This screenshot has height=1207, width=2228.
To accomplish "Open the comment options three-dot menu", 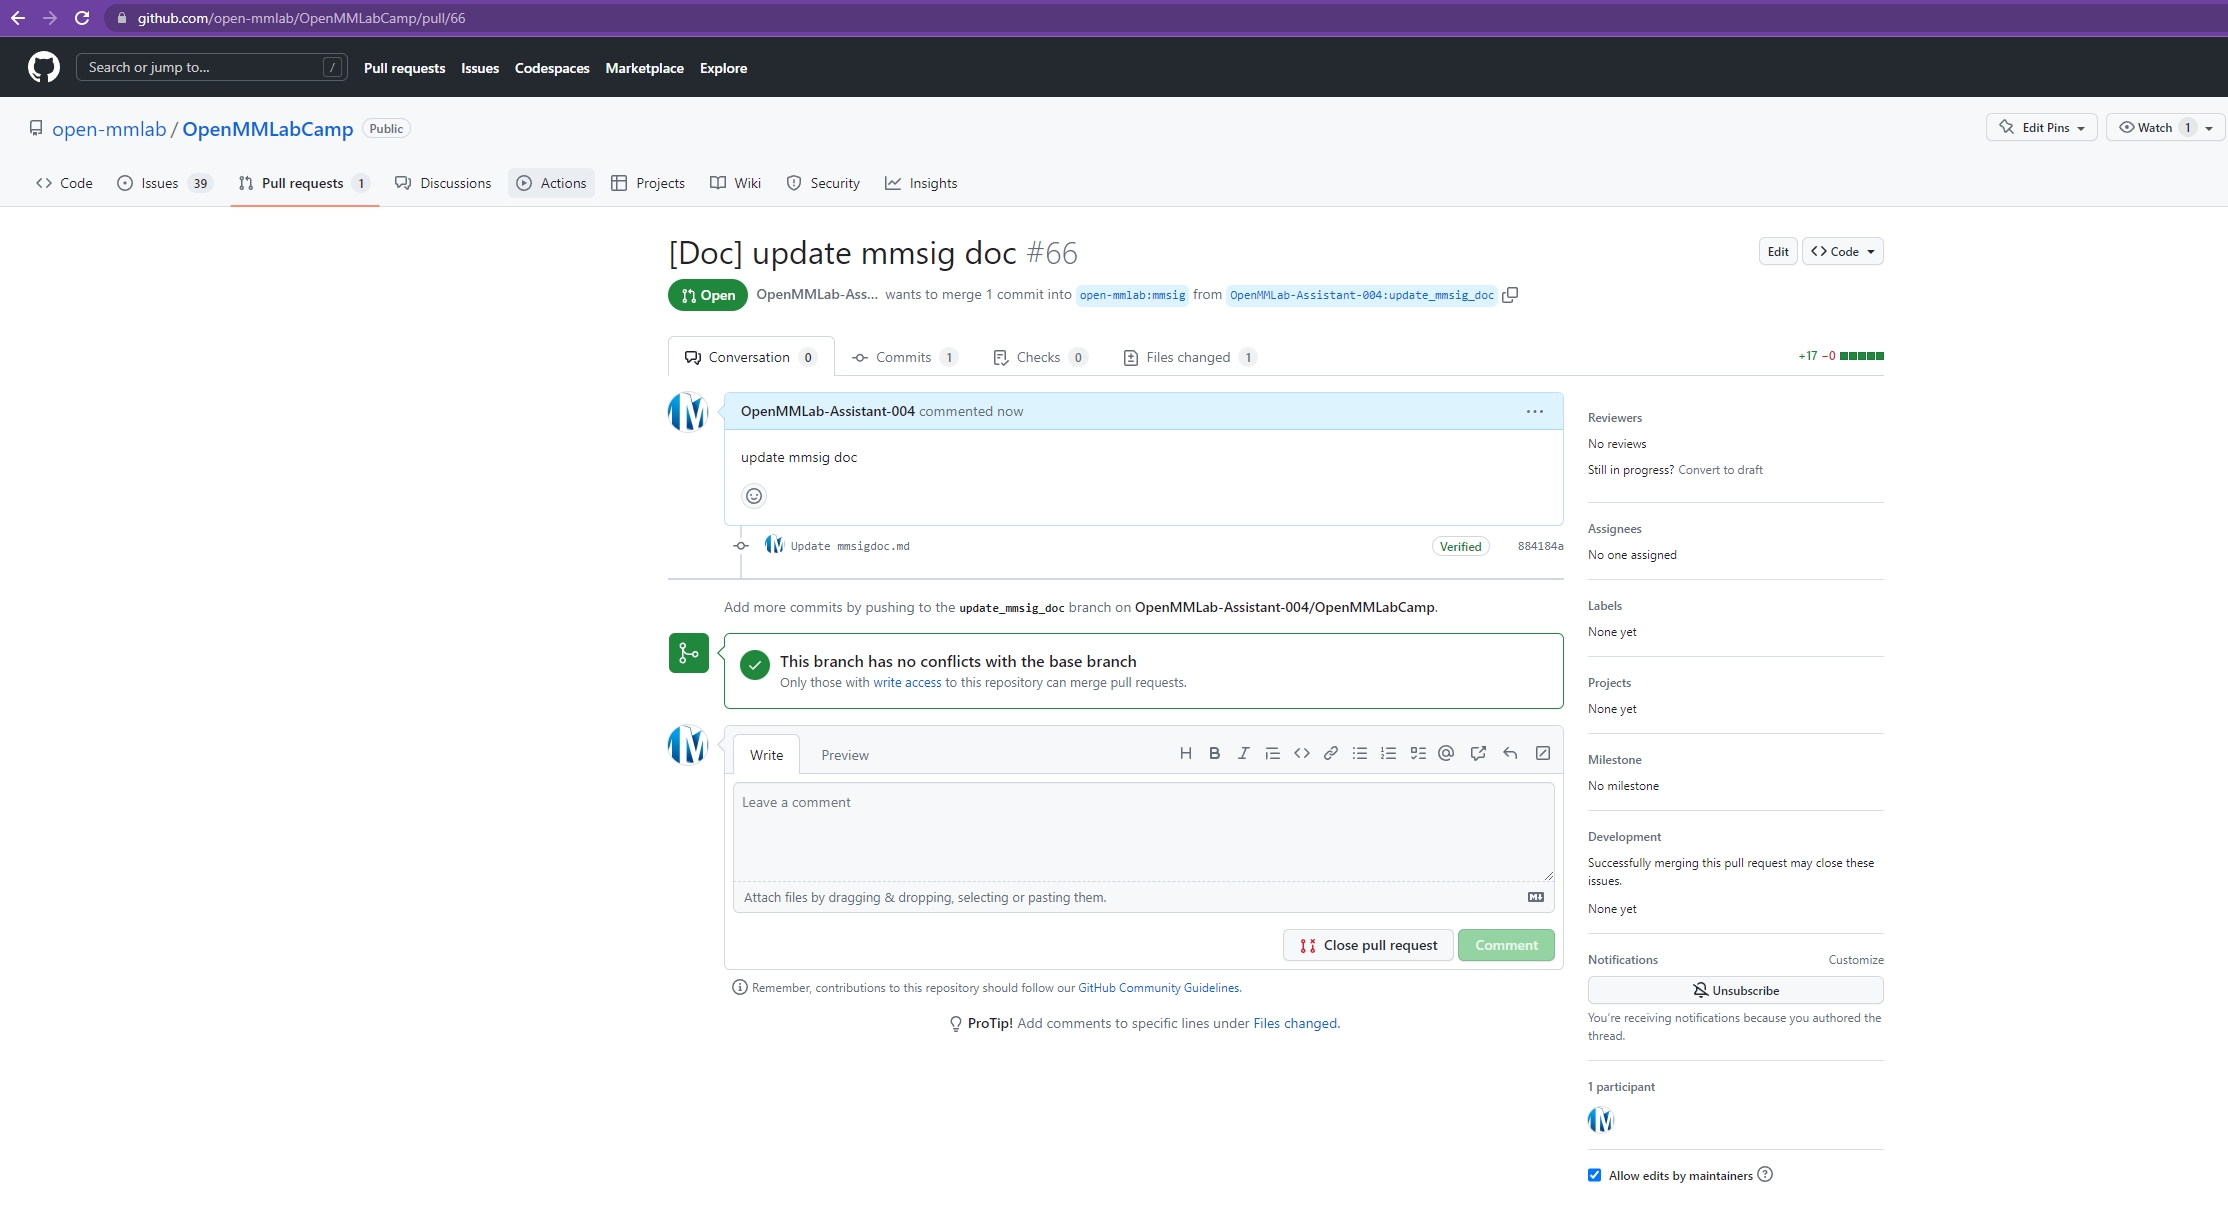I will tap(1535, 412).
